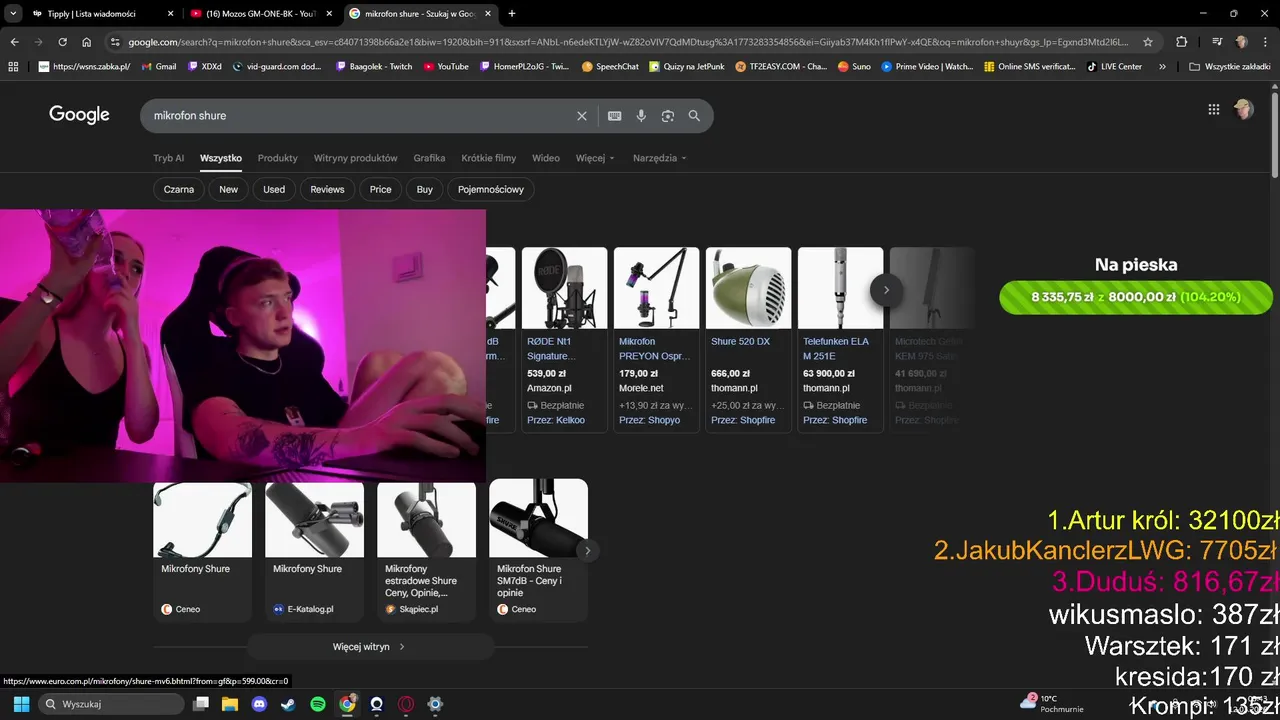
Task: Open RØDE Nt1 Signature product image
Action: click(x=564, y=288)
